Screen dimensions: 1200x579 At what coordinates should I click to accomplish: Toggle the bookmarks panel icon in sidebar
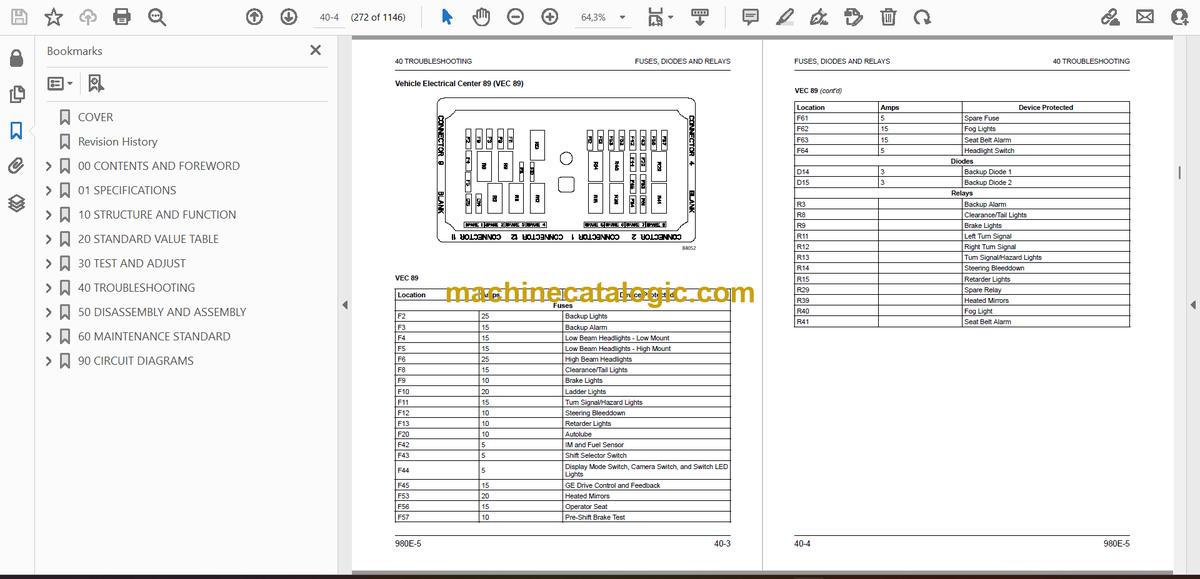16,130
